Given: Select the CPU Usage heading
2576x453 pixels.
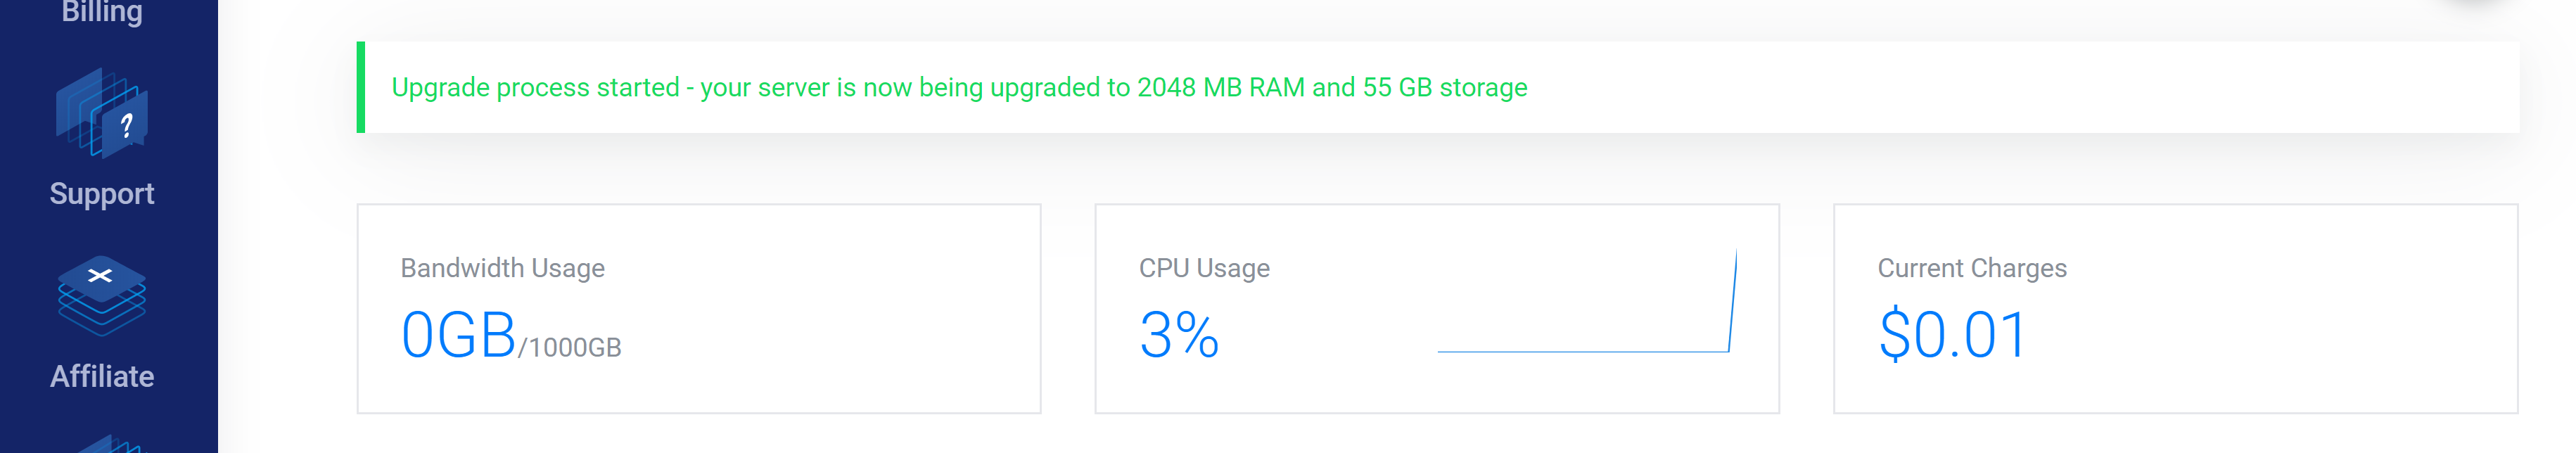Looking at the screenshot, I should coord(1204,268).
